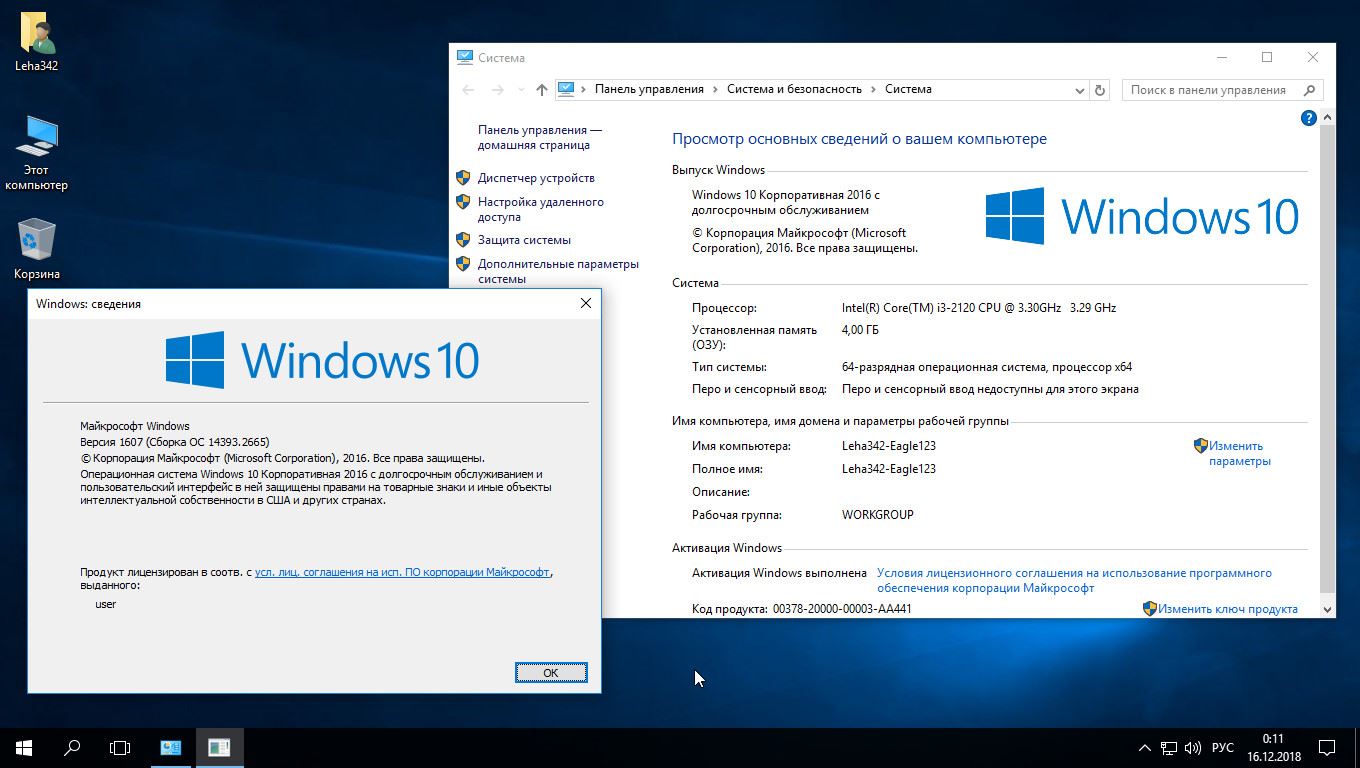Image resolution: width=1360 pixels, height=768 pixels.
Task: Show hidden tray icons chevron
Action: [1145, 748]
